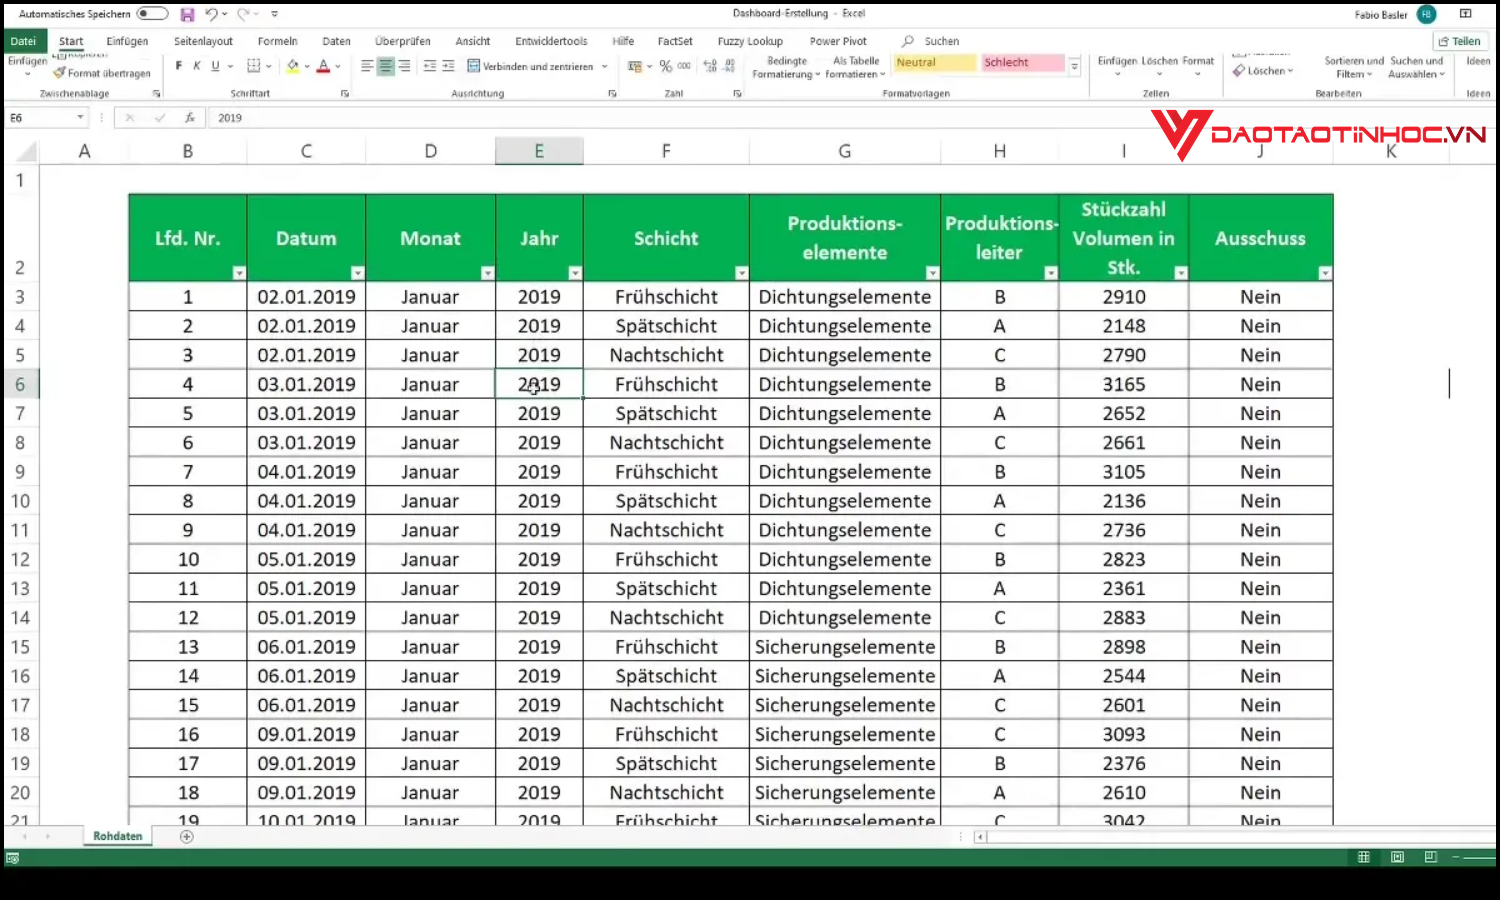Switch to Page Break preview in status bar
1500x900 pixels.
tap(1430, 857)
